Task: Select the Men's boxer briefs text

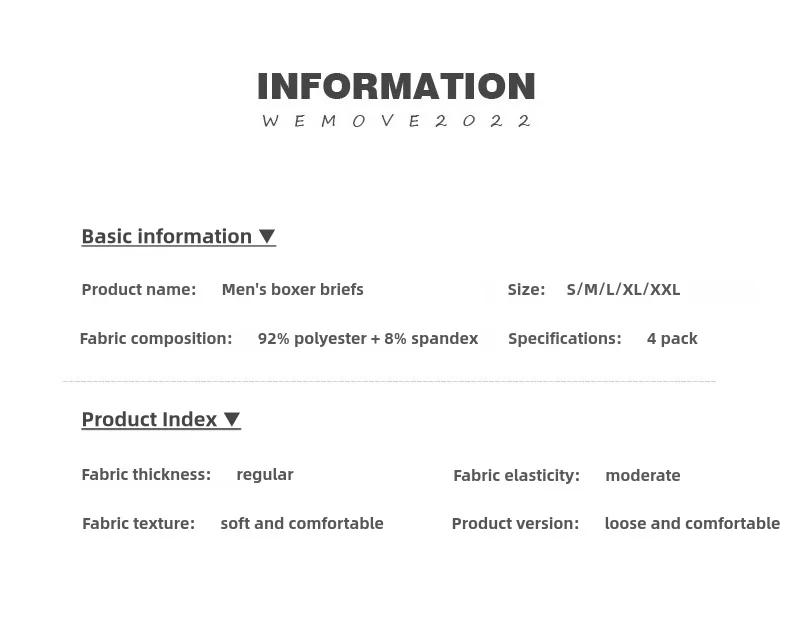Action: click(x=292, y=289)
